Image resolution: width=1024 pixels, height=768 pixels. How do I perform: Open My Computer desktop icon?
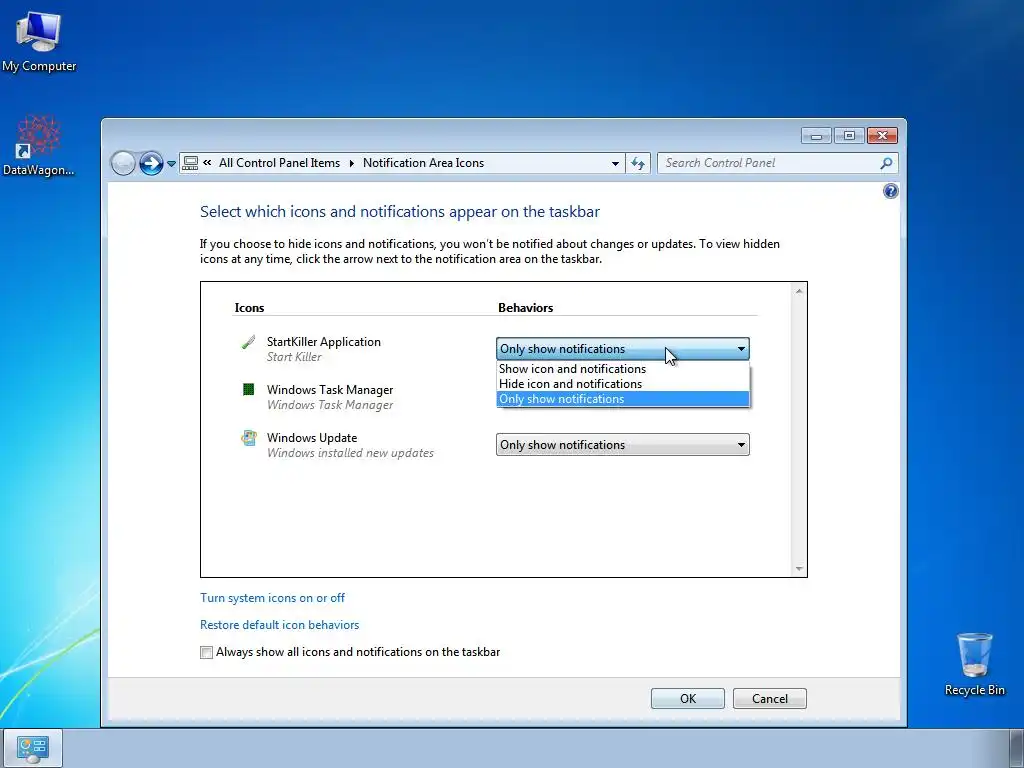39,42
